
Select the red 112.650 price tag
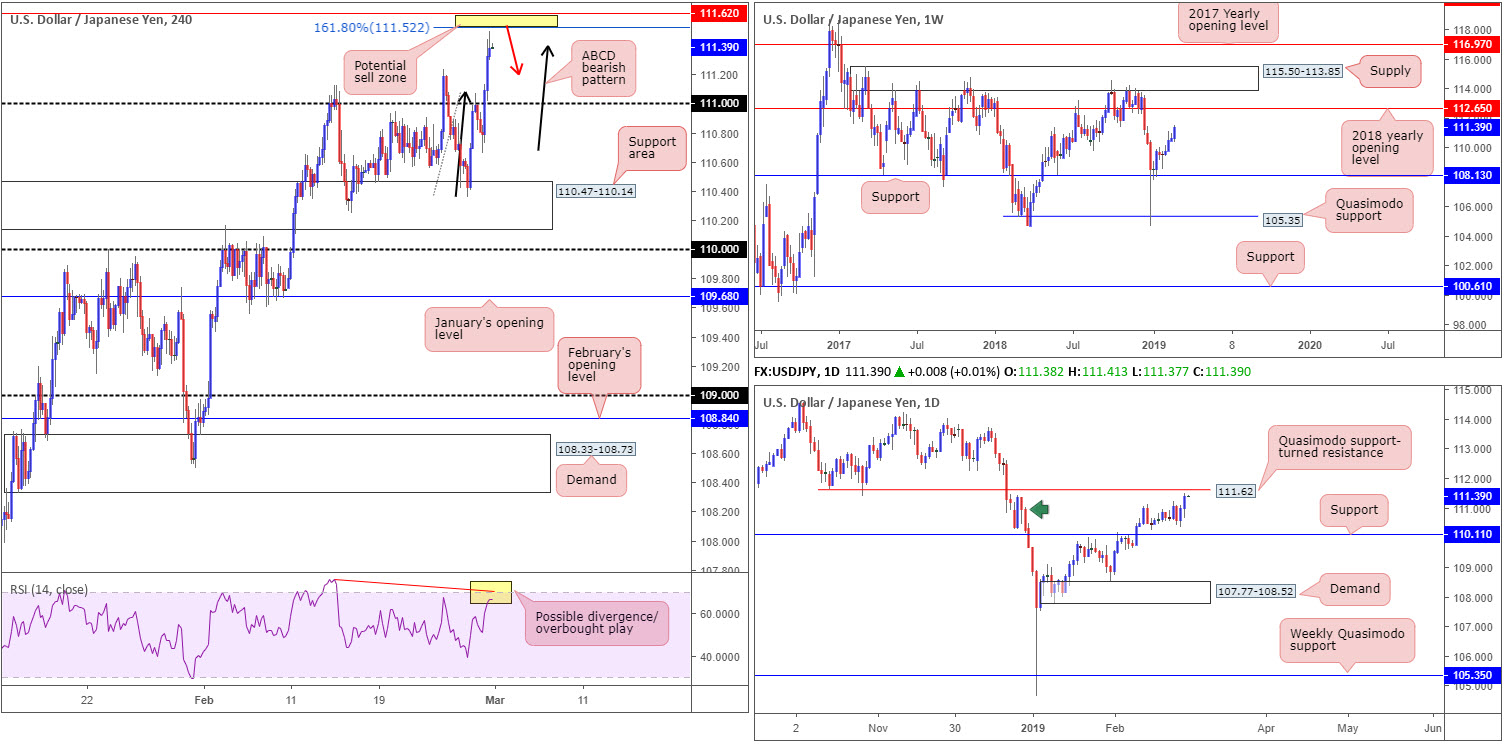(1474, 108)
